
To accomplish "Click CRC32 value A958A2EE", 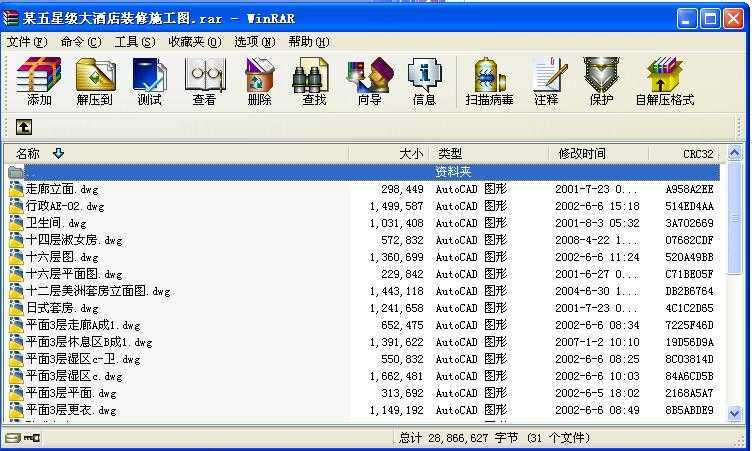I will click(x=689, y=189).
